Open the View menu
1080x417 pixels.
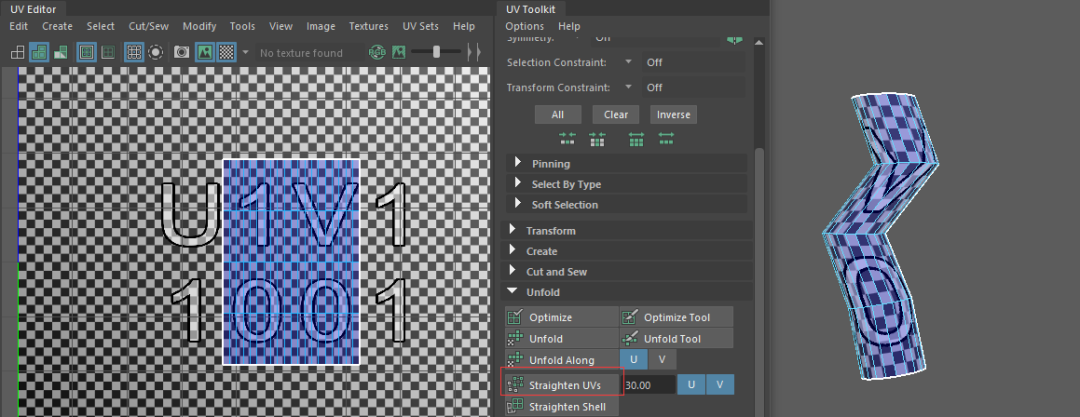(x=281, y=26)
